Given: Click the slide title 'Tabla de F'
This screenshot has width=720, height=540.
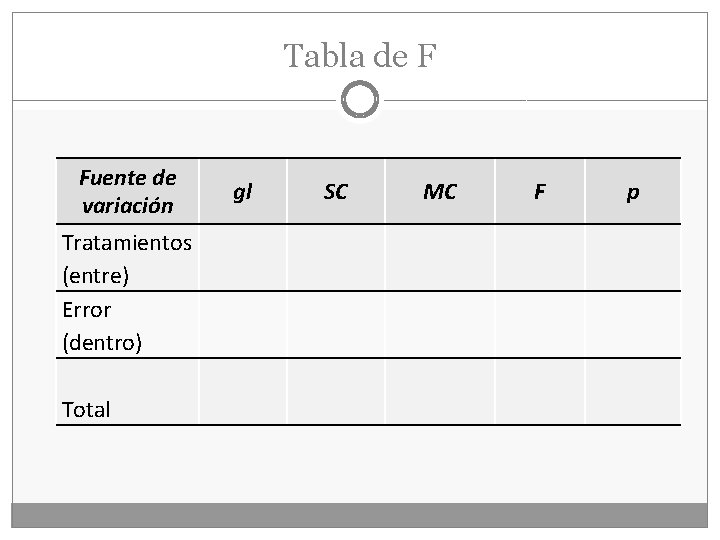Looking at the screenshot, I should click(x=360, y=56).
